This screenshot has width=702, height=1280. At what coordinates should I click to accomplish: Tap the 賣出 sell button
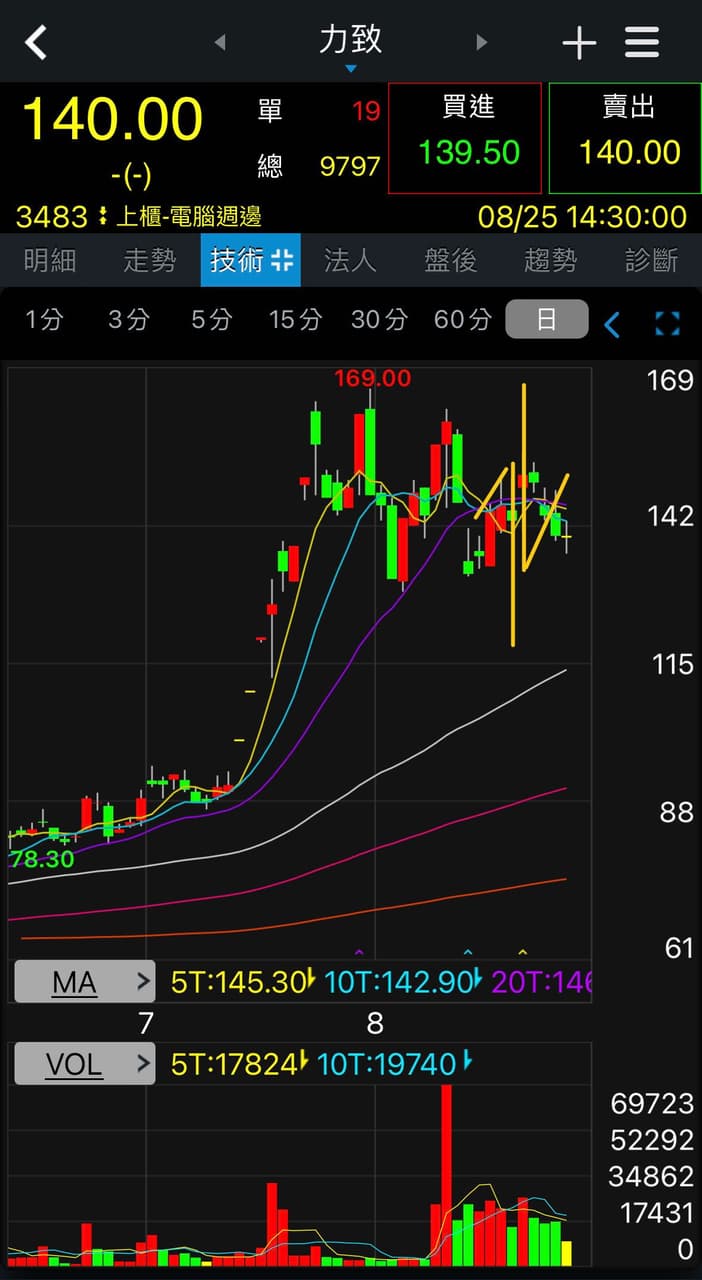tap(625, 138)
